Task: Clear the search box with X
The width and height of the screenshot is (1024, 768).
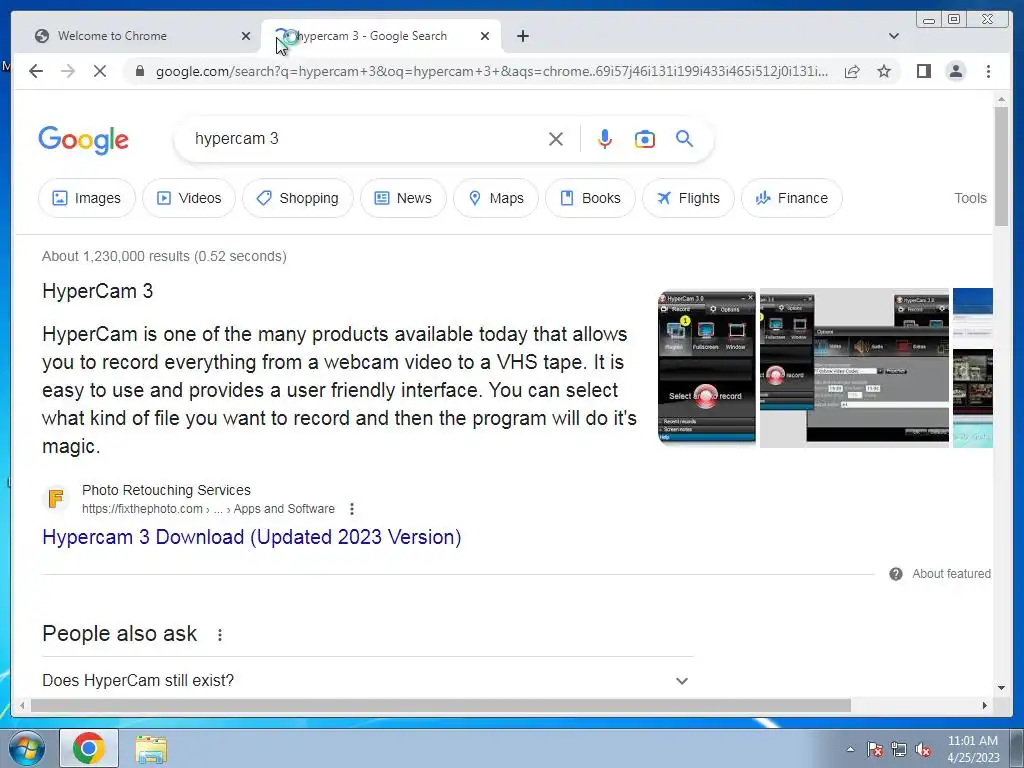Action: 556,139
